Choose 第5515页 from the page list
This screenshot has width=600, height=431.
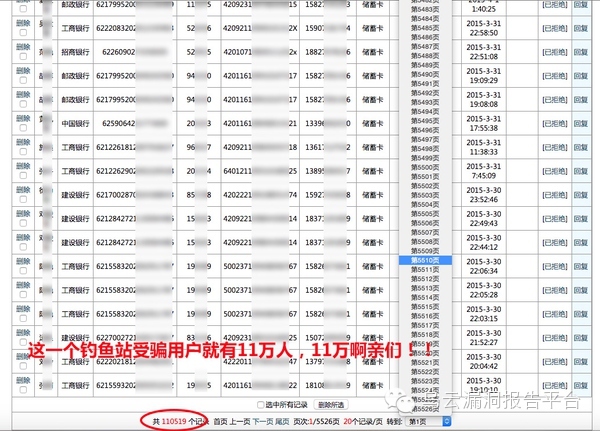[x=425, y=307]
